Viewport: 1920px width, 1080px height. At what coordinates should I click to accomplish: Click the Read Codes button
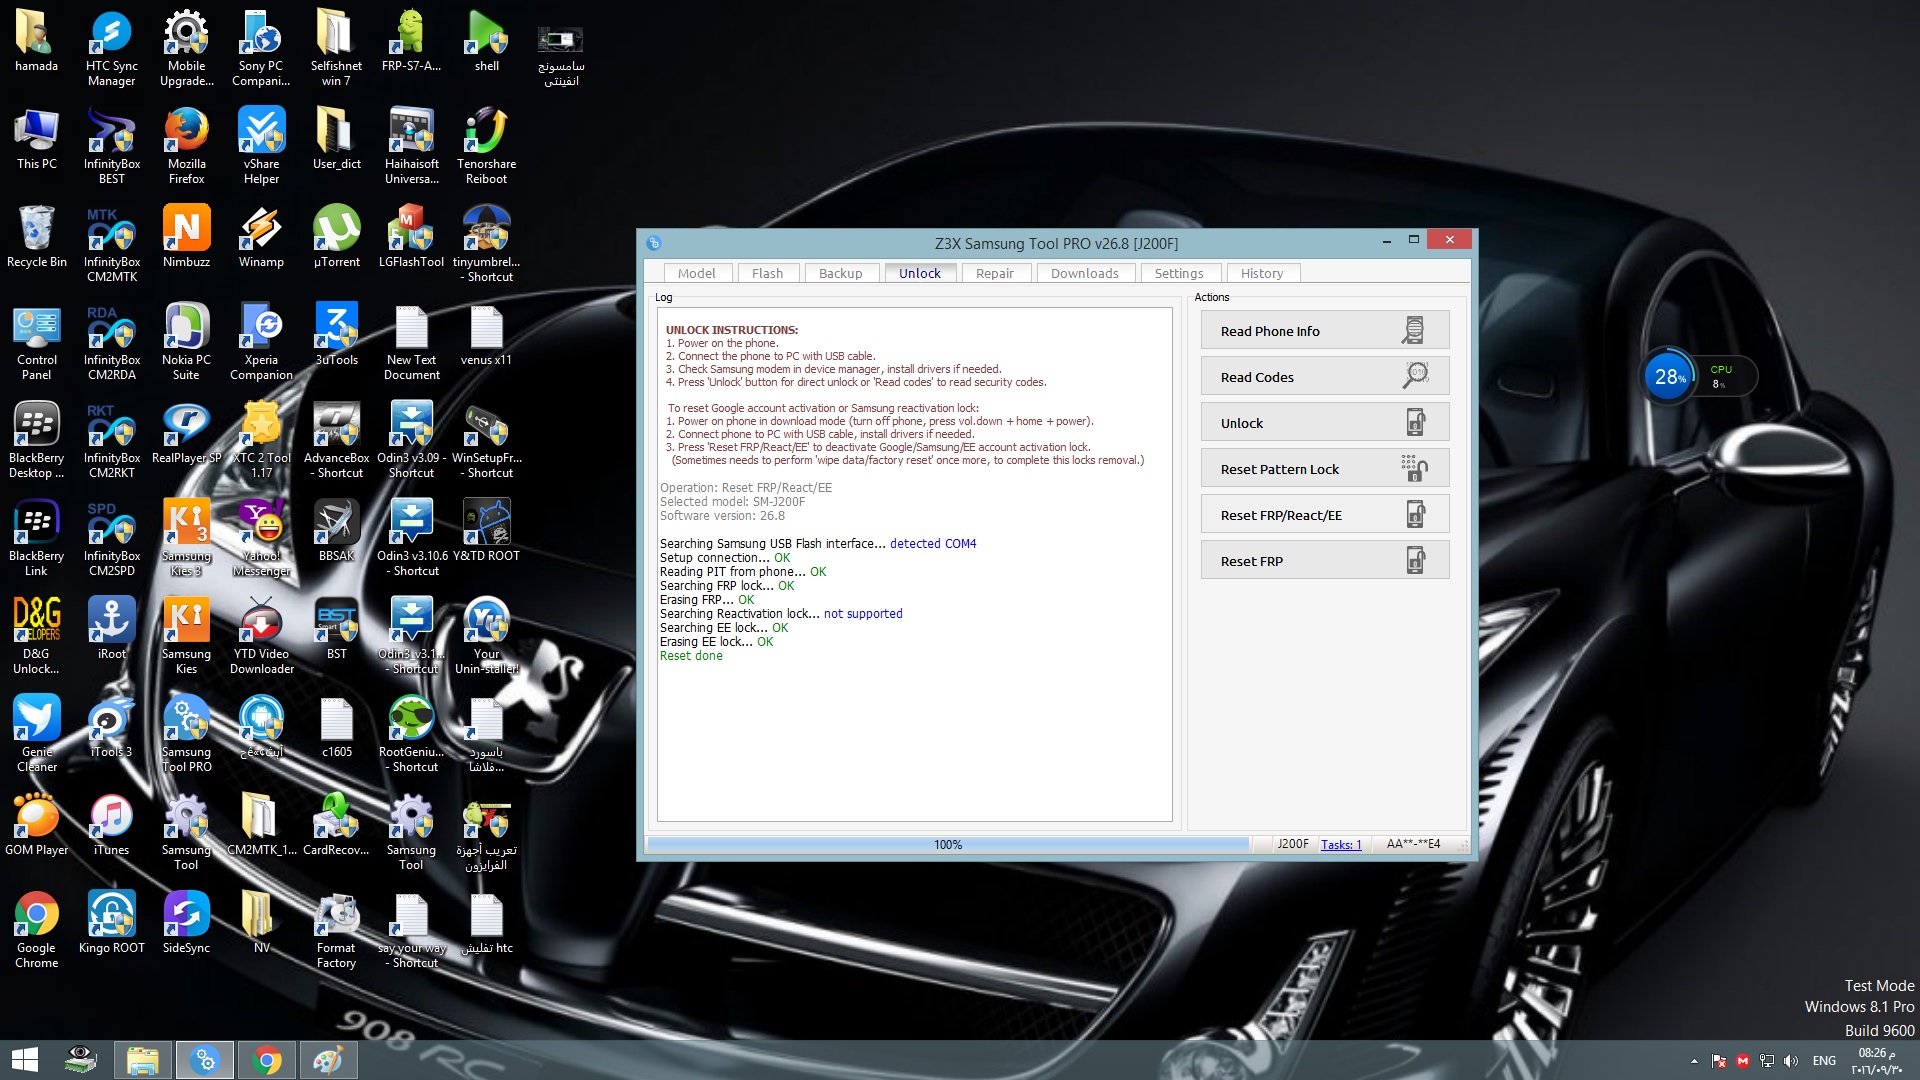click(x=1324, y=377)
